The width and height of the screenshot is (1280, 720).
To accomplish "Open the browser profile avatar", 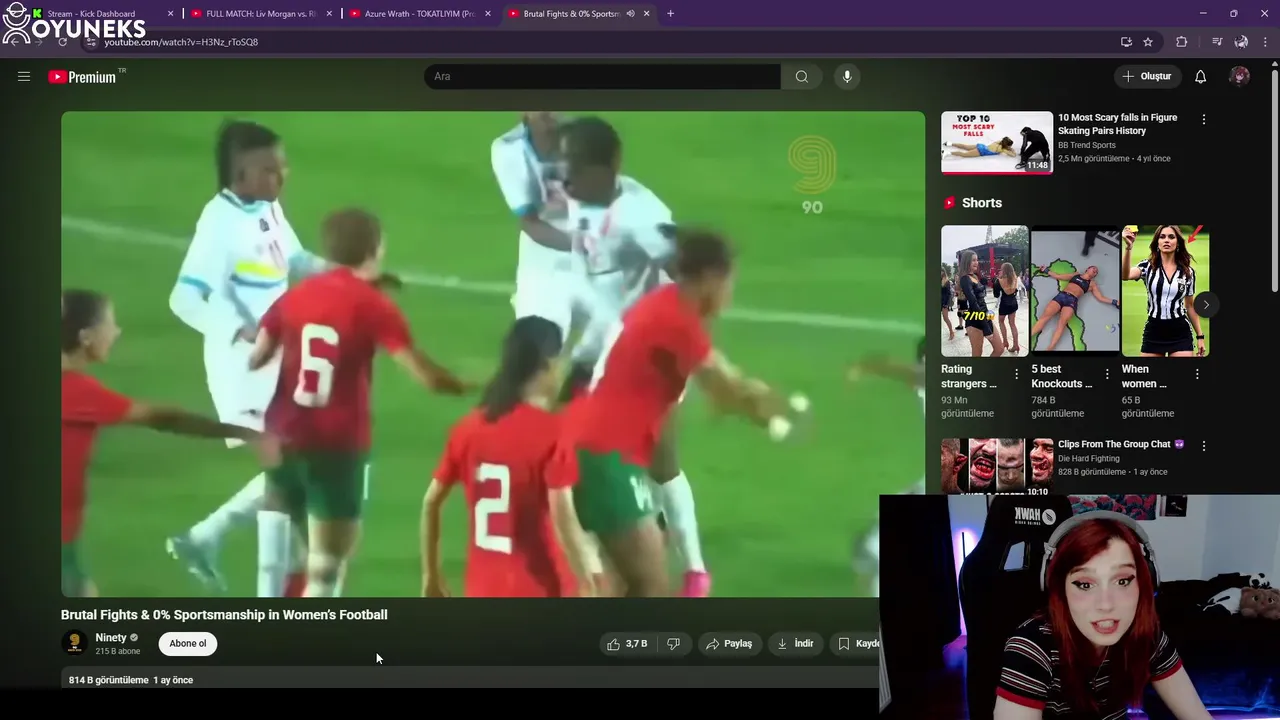I will pyautogui.click(x=1241, y=42).
